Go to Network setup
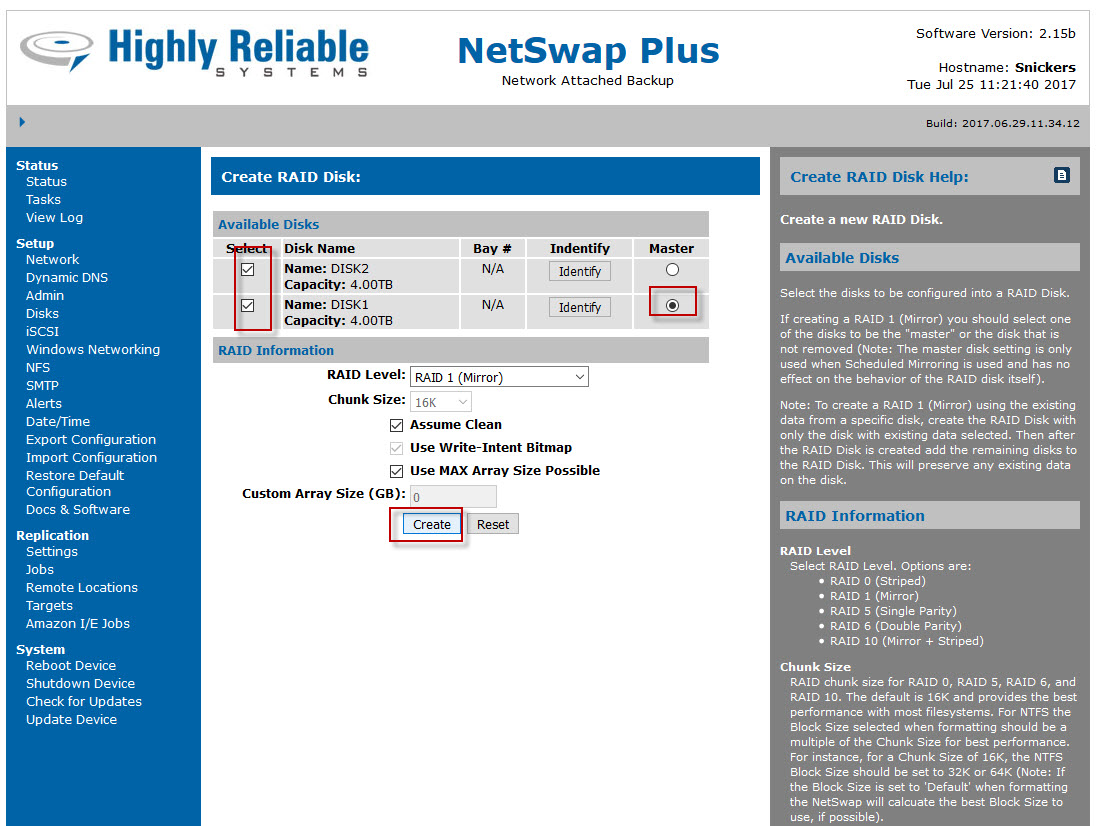 click(x=52, y=260)
